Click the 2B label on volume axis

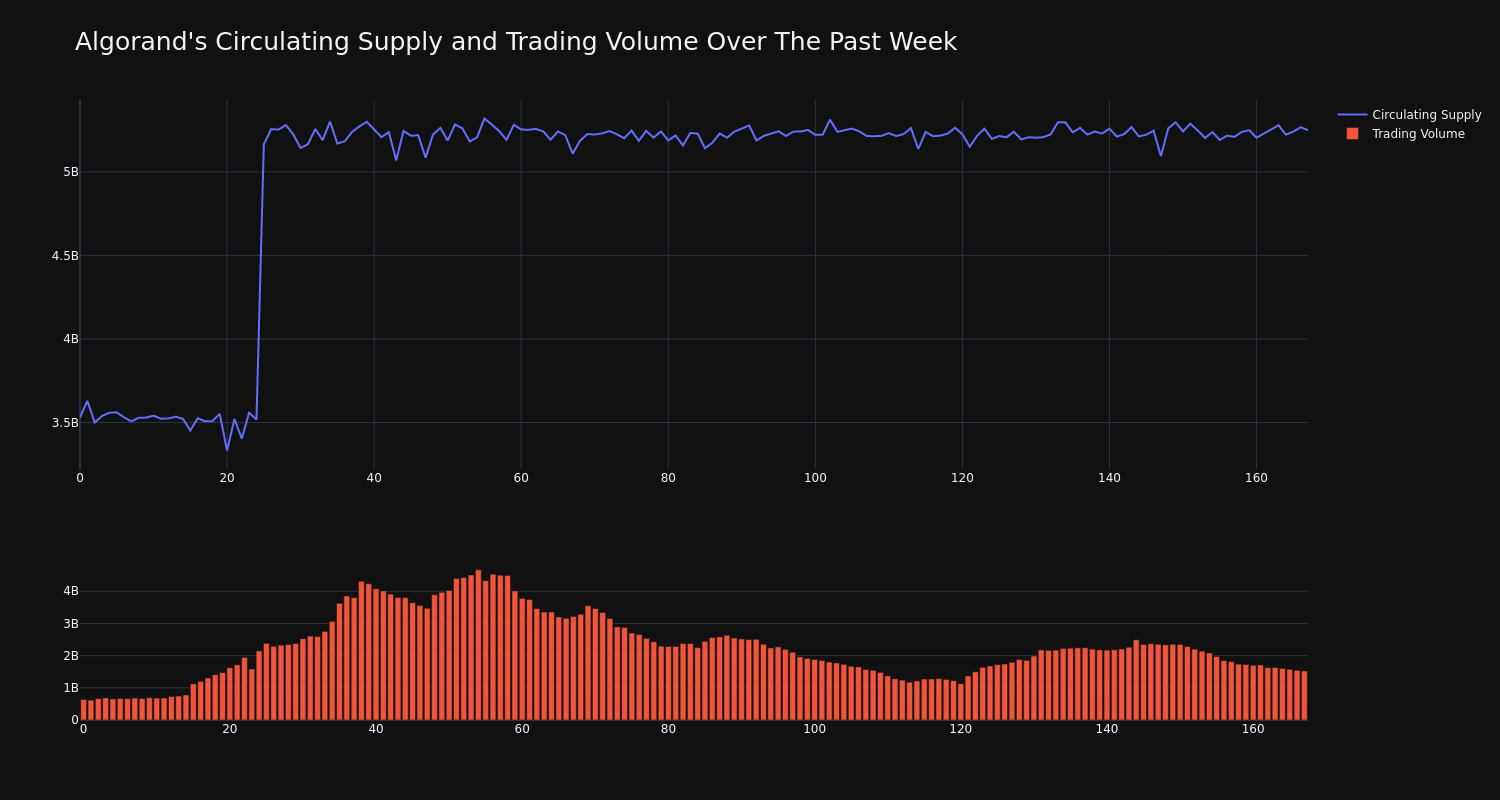[71, 656]
